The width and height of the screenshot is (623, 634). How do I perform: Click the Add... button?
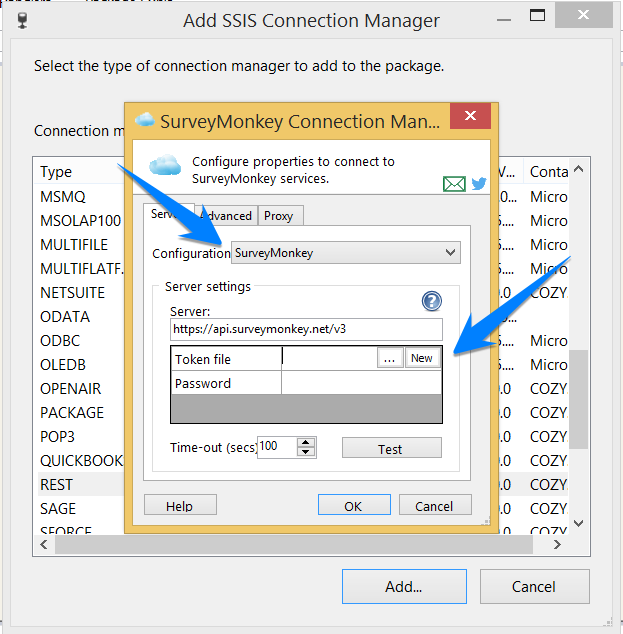click(404, 587)
